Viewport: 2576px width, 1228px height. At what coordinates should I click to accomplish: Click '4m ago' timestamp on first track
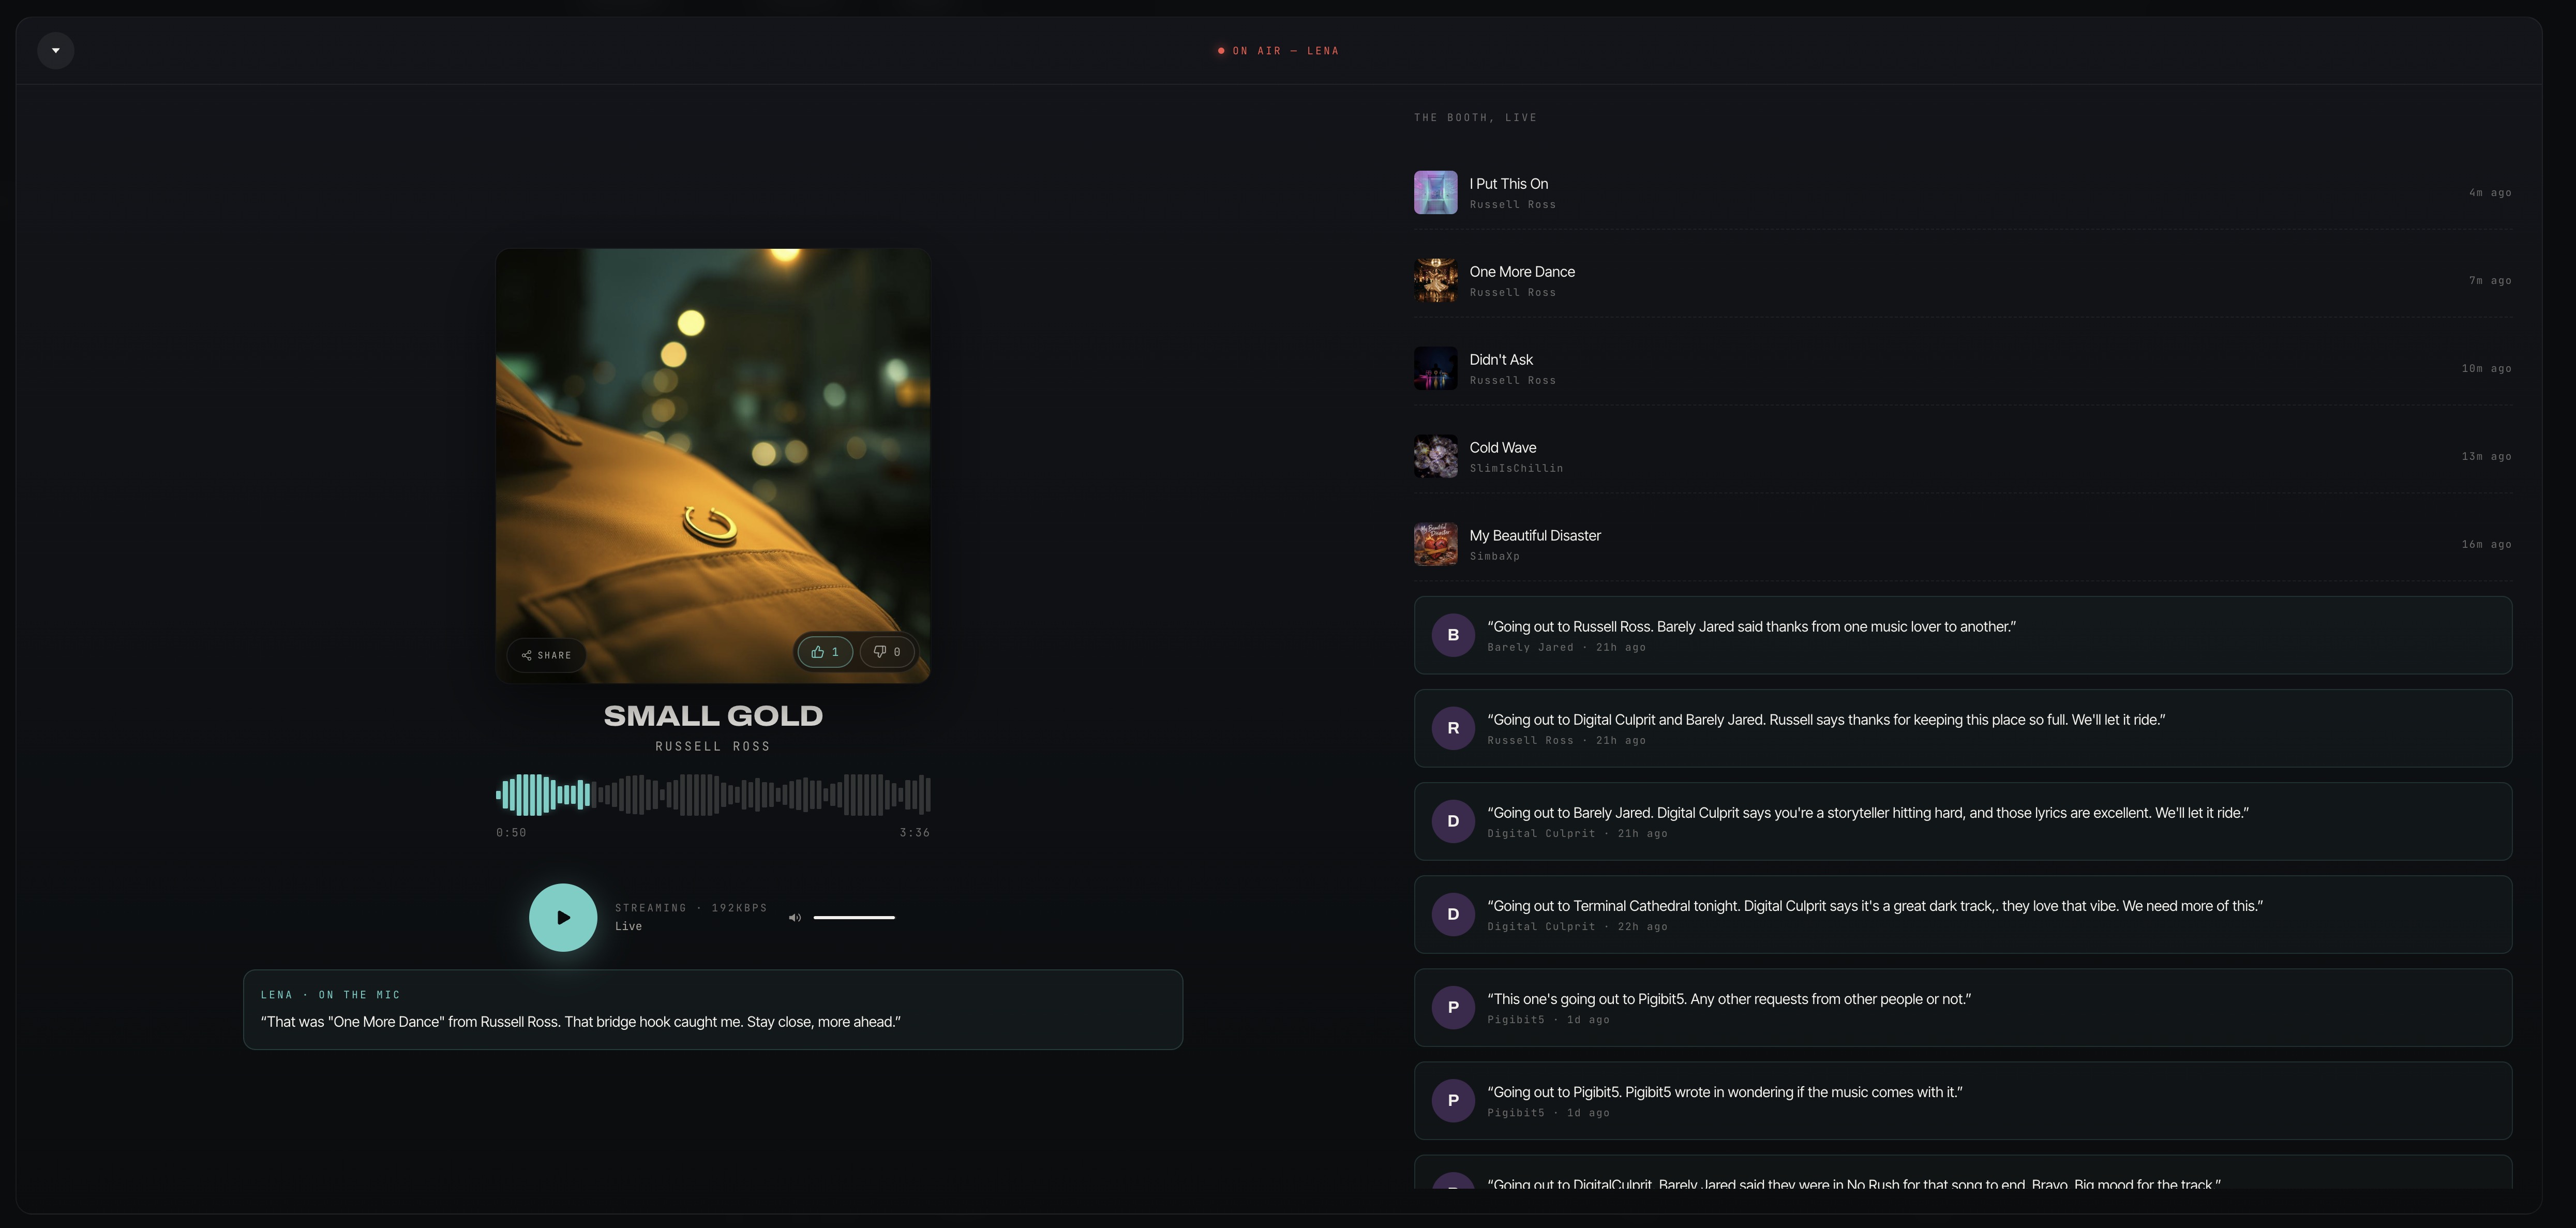click(2490, 193)
